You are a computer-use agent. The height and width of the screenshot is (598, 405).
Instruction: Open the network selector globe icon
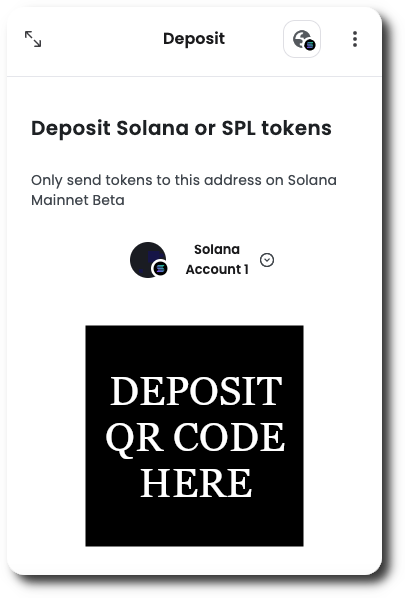pos(302,39)
